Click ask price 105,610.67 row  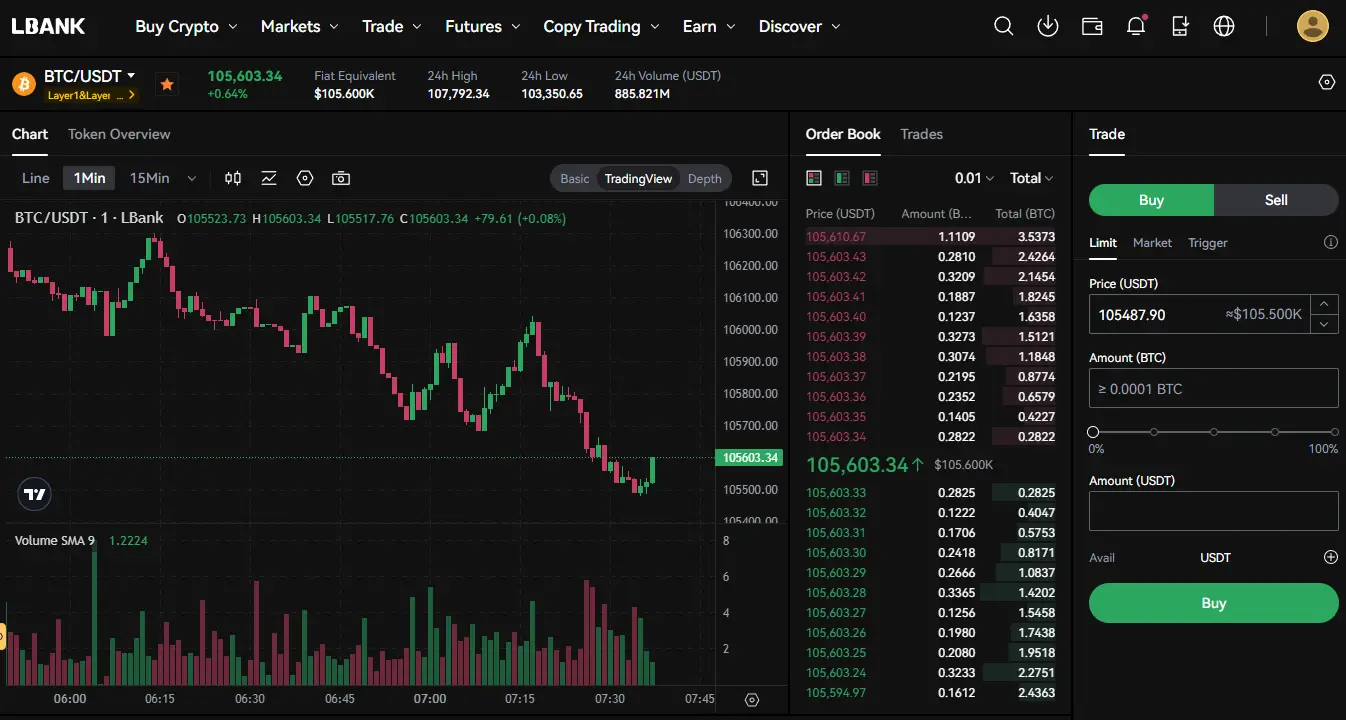point(930,237)
